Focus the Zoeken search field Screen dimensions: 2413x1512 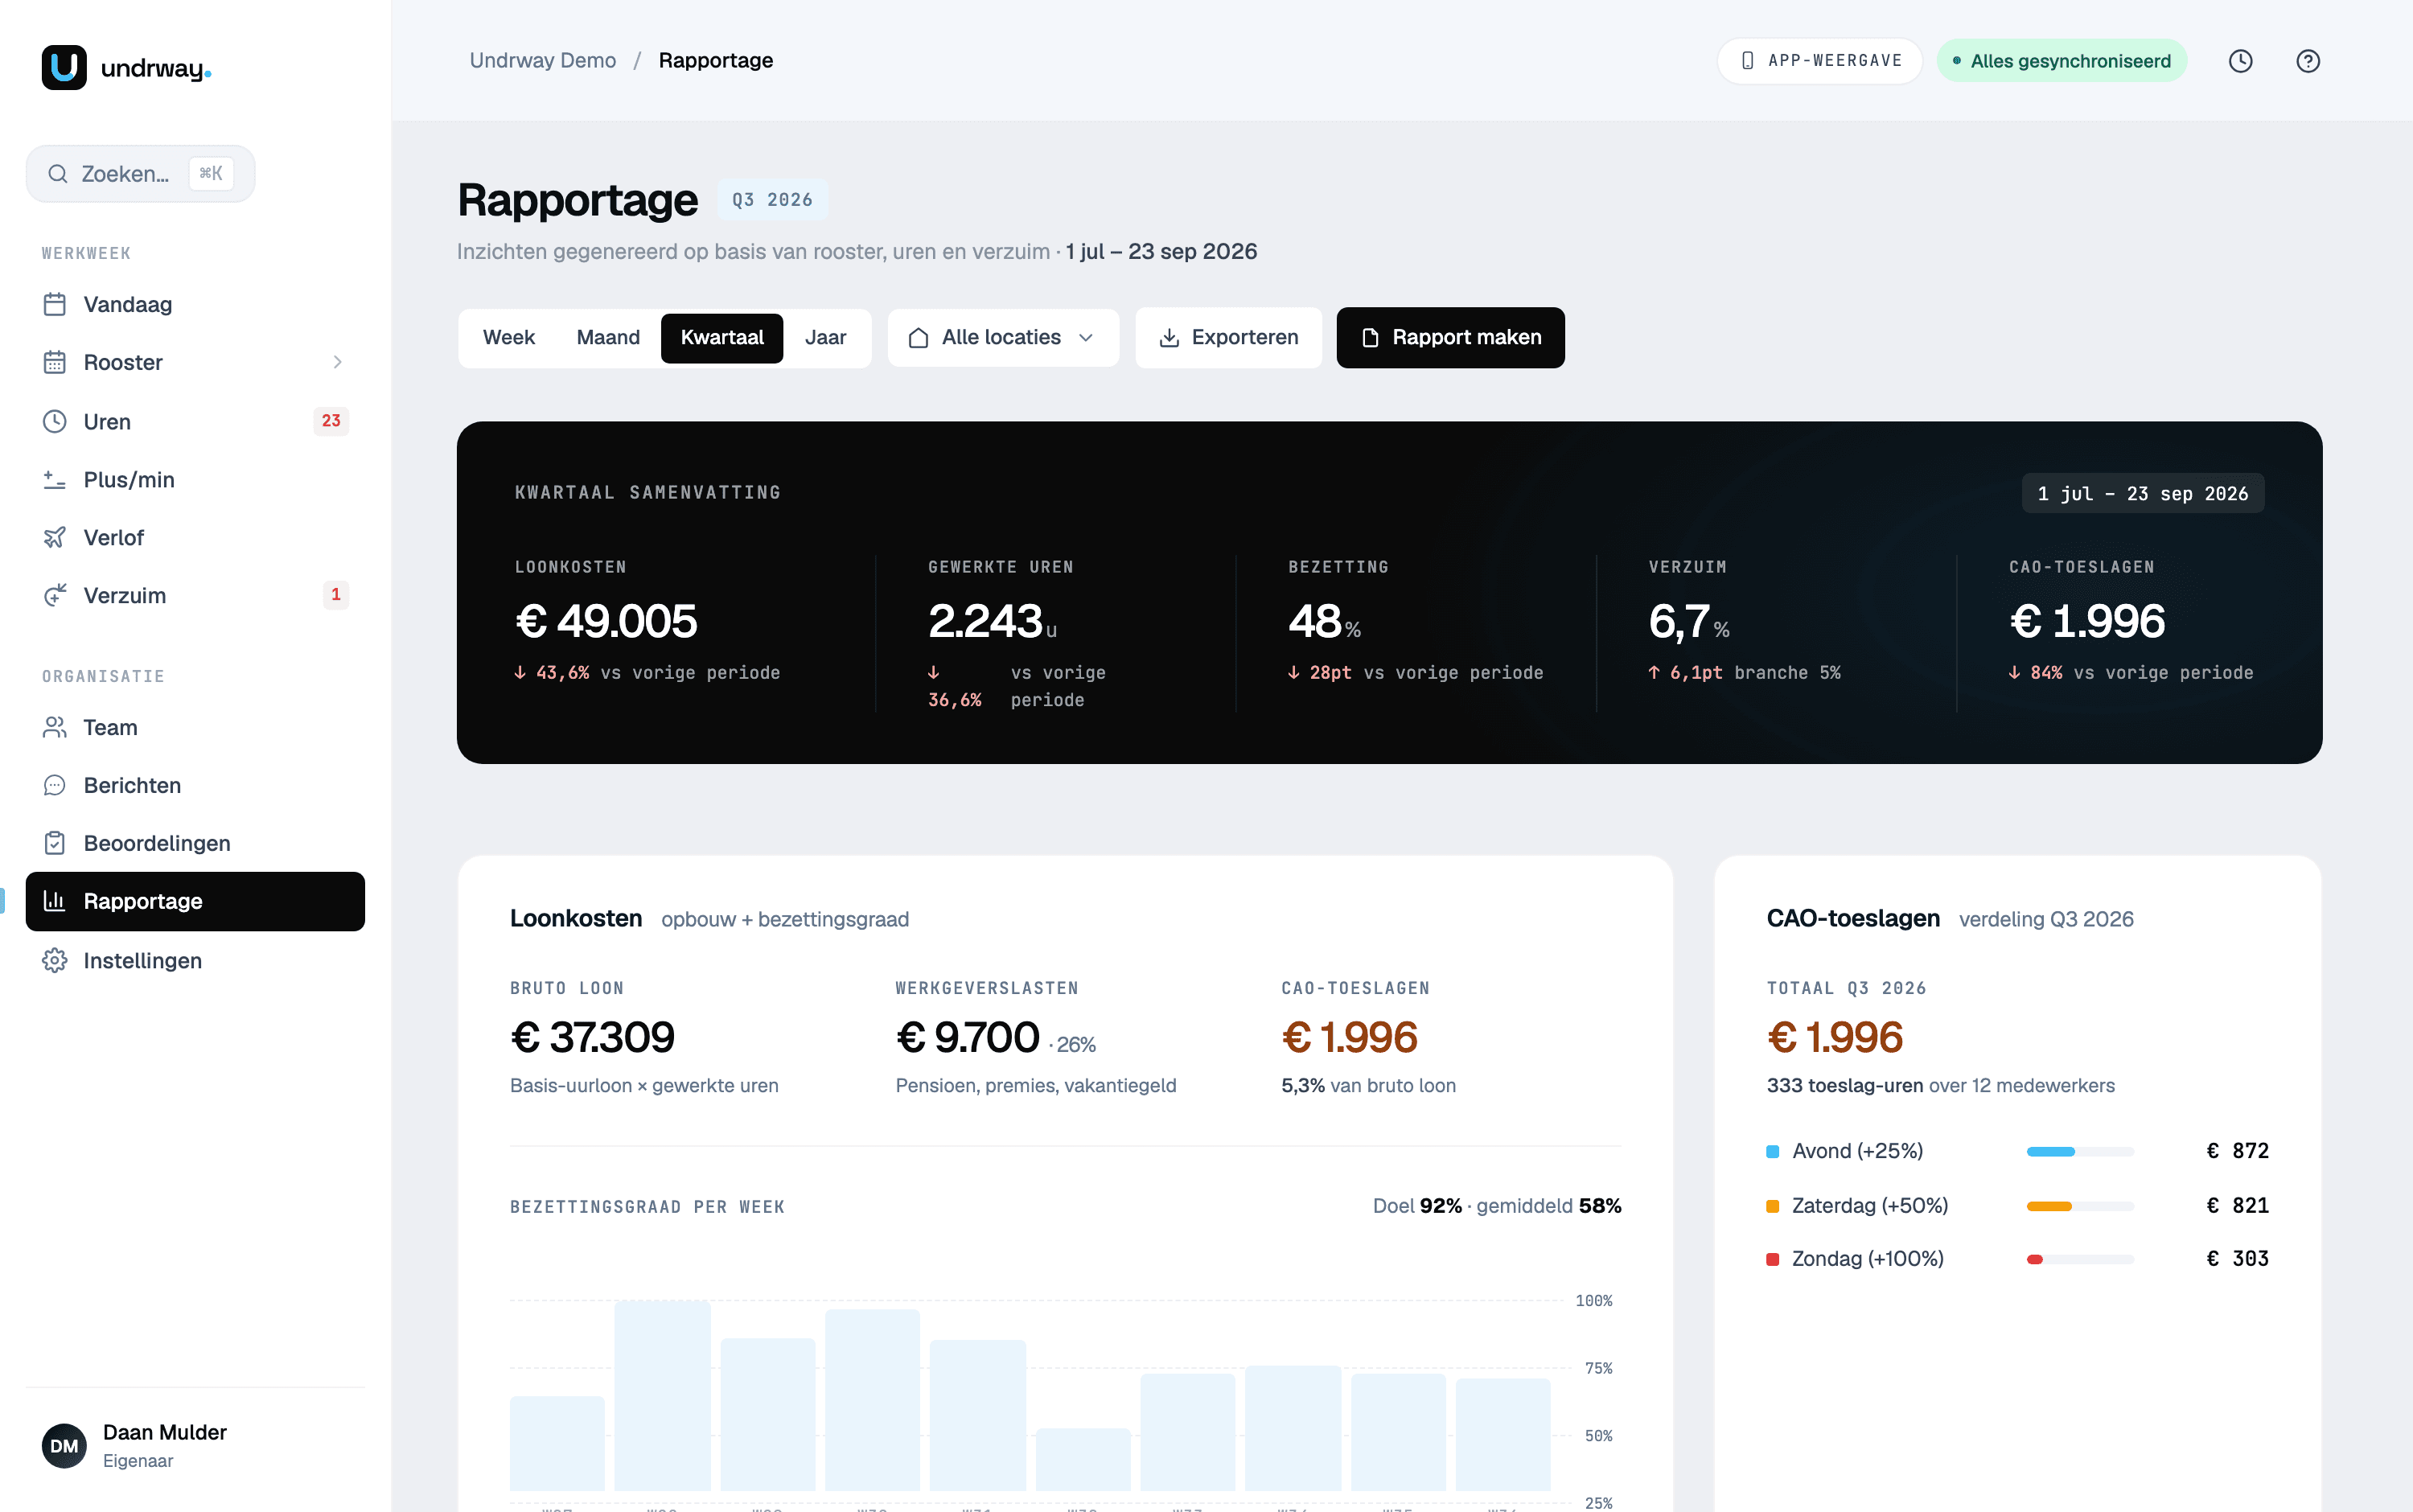(140, 174)
